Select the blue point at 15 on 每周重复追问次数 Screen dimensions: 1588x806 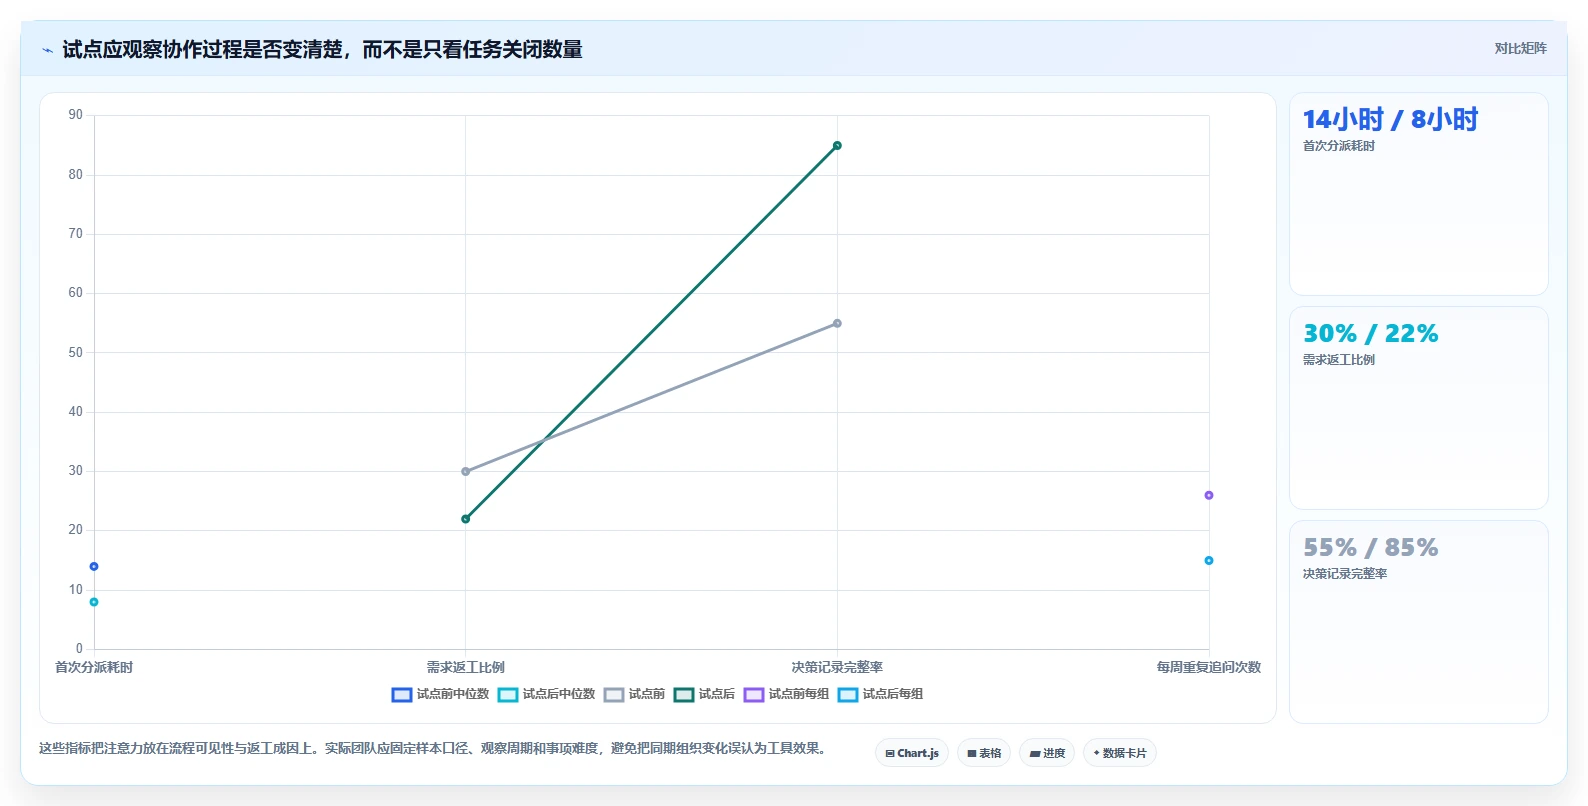coord(1209,560)
